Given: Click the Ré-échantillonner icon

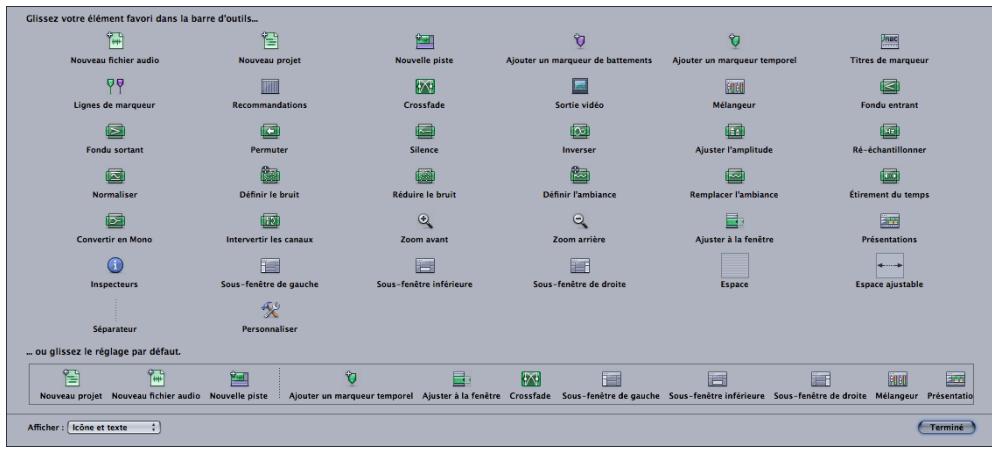Looking at the screenshot, I should (x=889, y=132).
